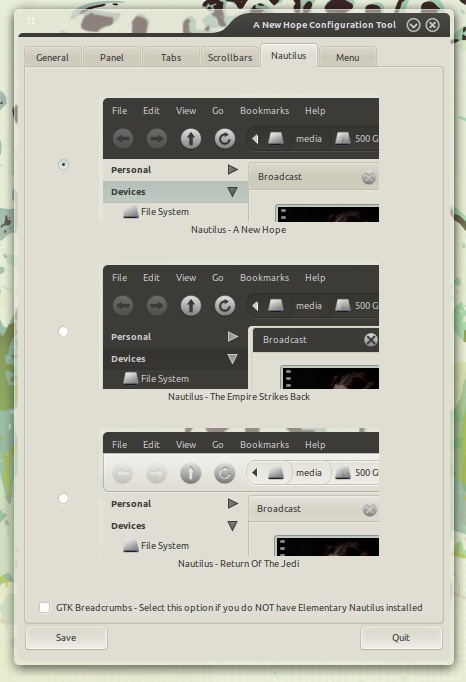Click breadcrumb left arrow in Empire Strikes Back preview
The height and width of the screenshot is (682, 466).
coord(255,306)
